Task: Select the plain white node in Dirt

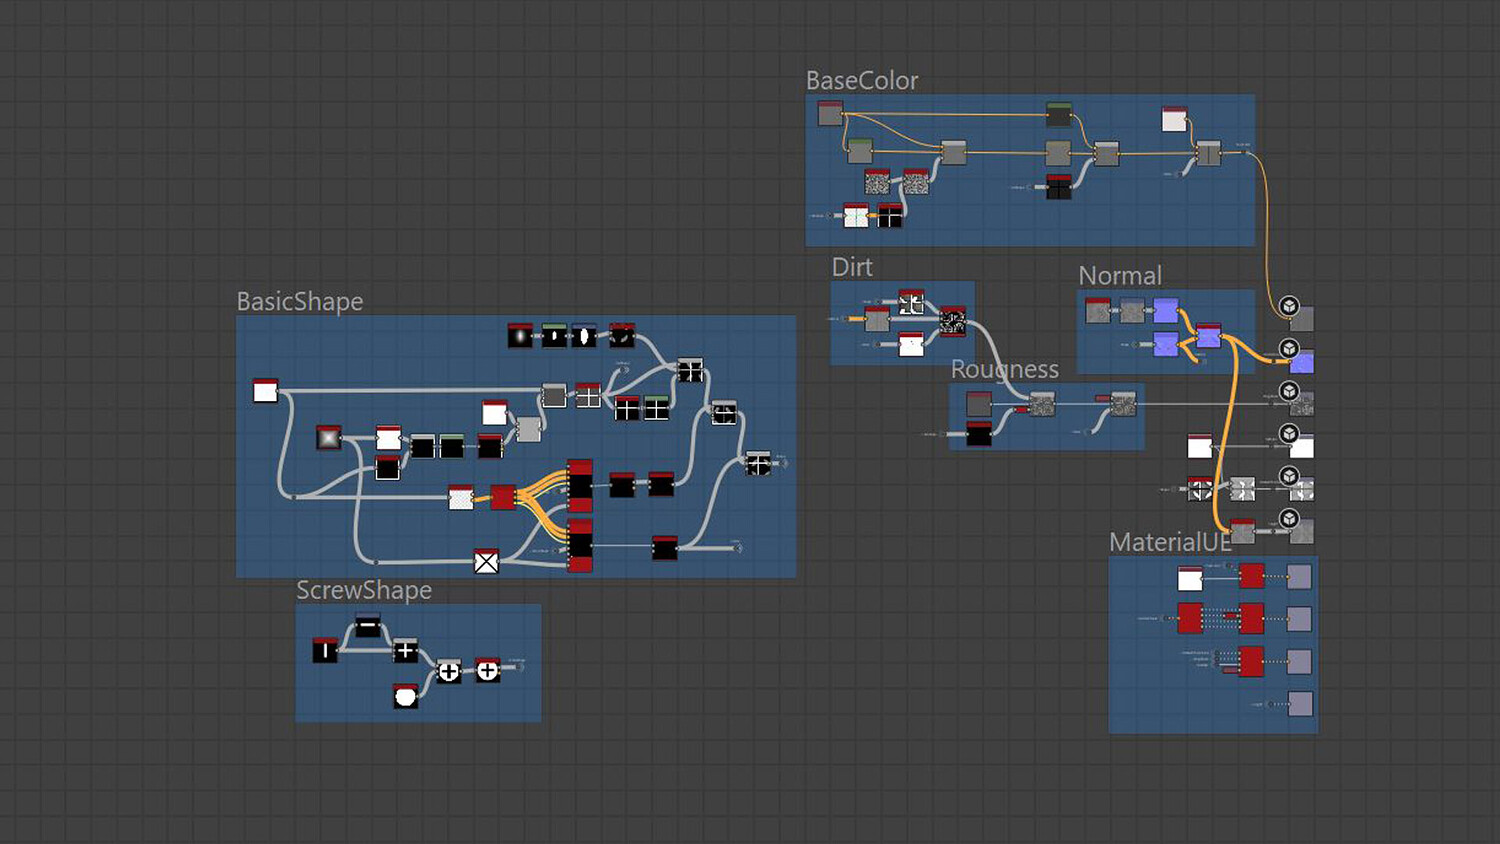Action: [911, 344]
